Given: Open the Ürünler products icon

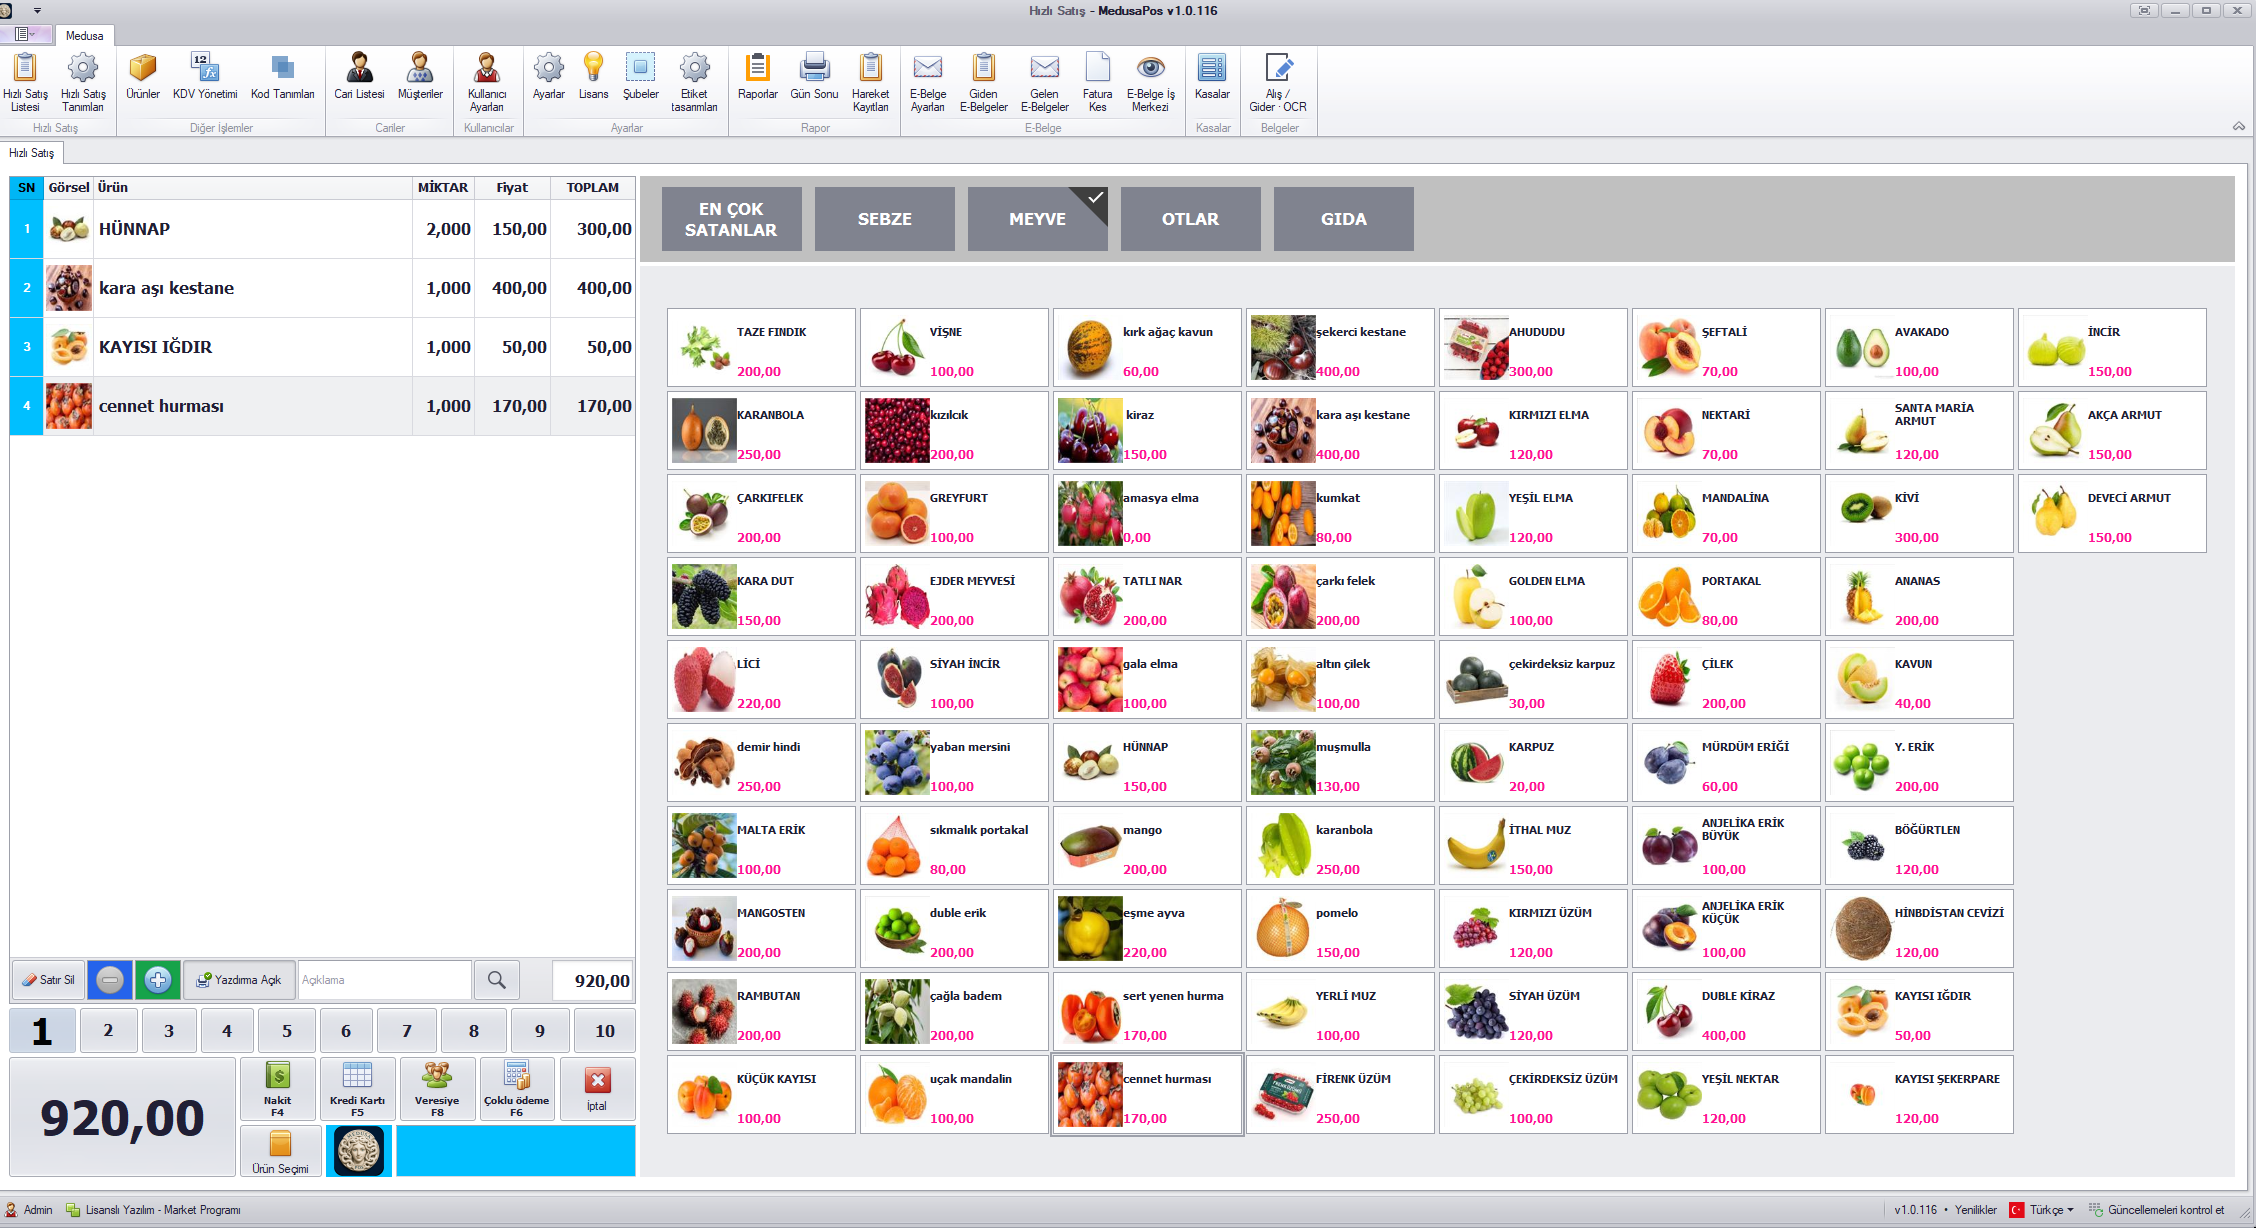Looking at the screenshot, I should click(x=143, y=77).
